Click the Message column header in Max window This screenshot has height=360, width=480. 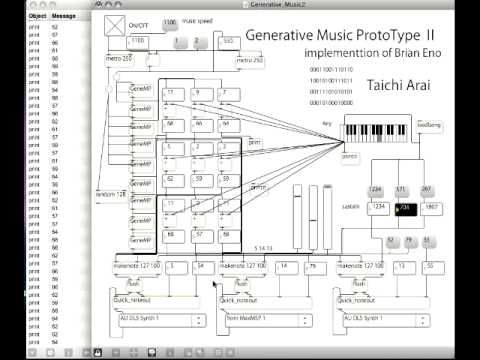click(64, 16)
